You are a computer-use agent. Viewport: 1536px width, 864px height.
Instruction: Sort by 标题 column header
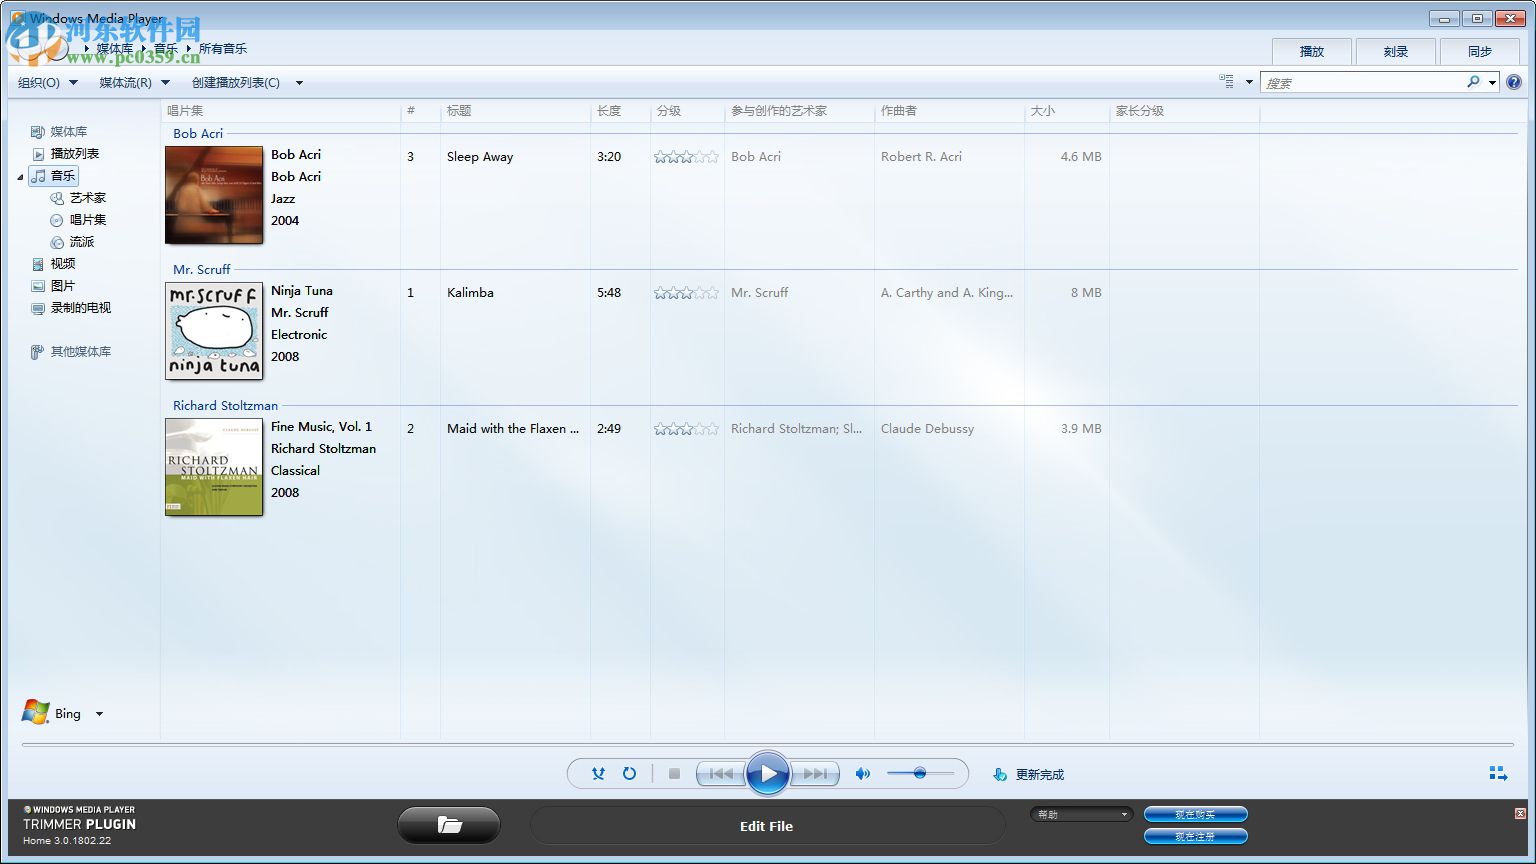(515, 111)
